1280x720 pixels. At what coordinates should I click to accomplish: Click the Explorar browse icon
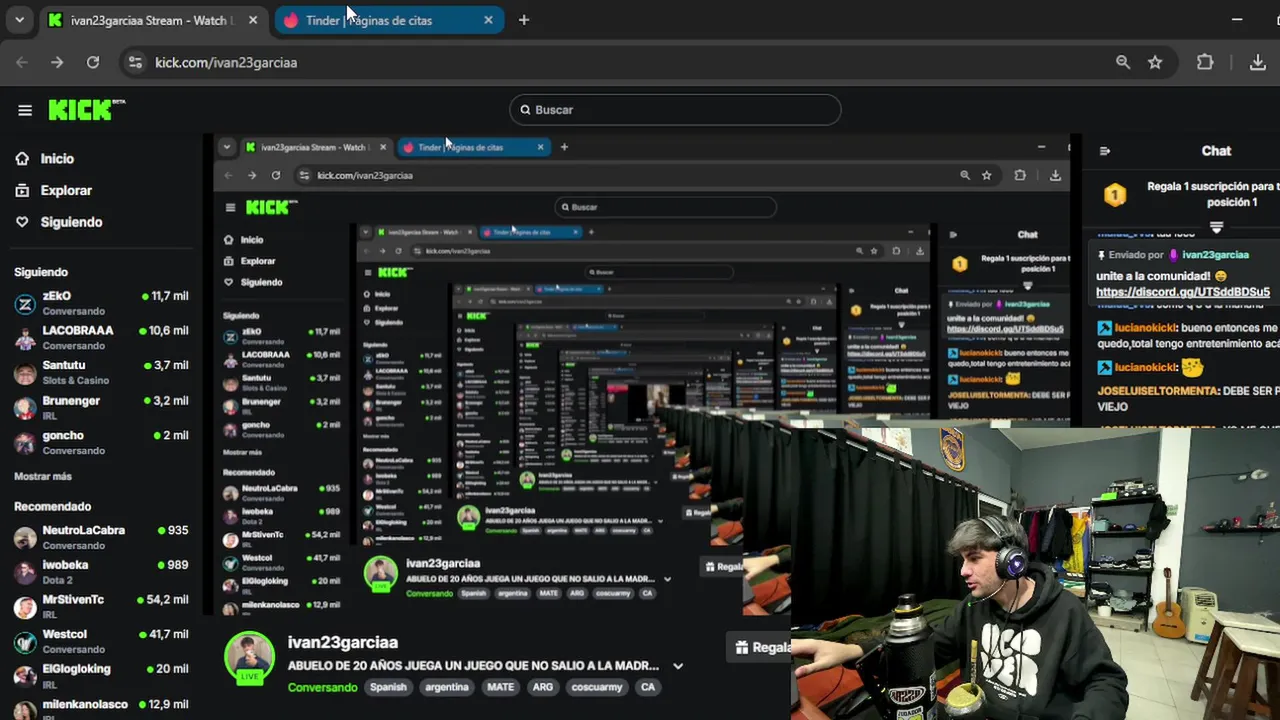(22, 190)
